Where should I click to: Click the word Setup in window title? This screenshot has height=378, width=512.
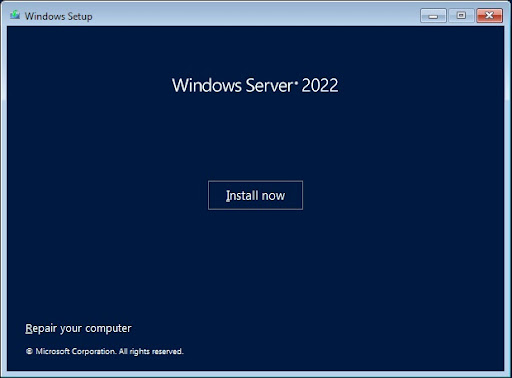pyautogui.click(x=80, y=16)
